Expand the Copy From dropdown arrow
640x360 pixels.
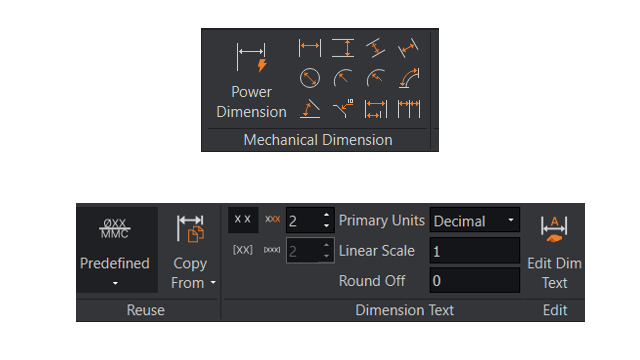click(x=213, y=282)
